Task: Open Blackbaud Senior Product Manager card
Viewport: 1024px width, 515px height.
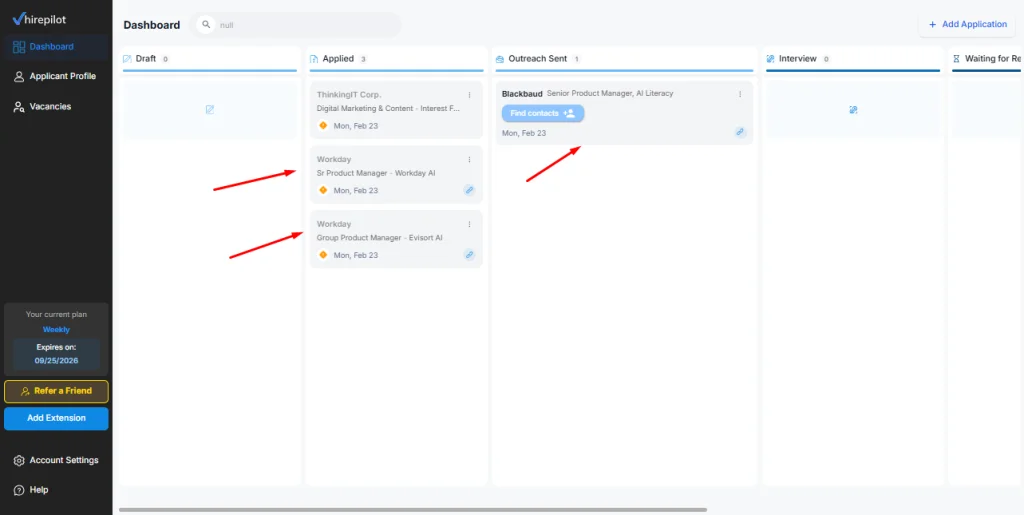Action: pos(624,112)
